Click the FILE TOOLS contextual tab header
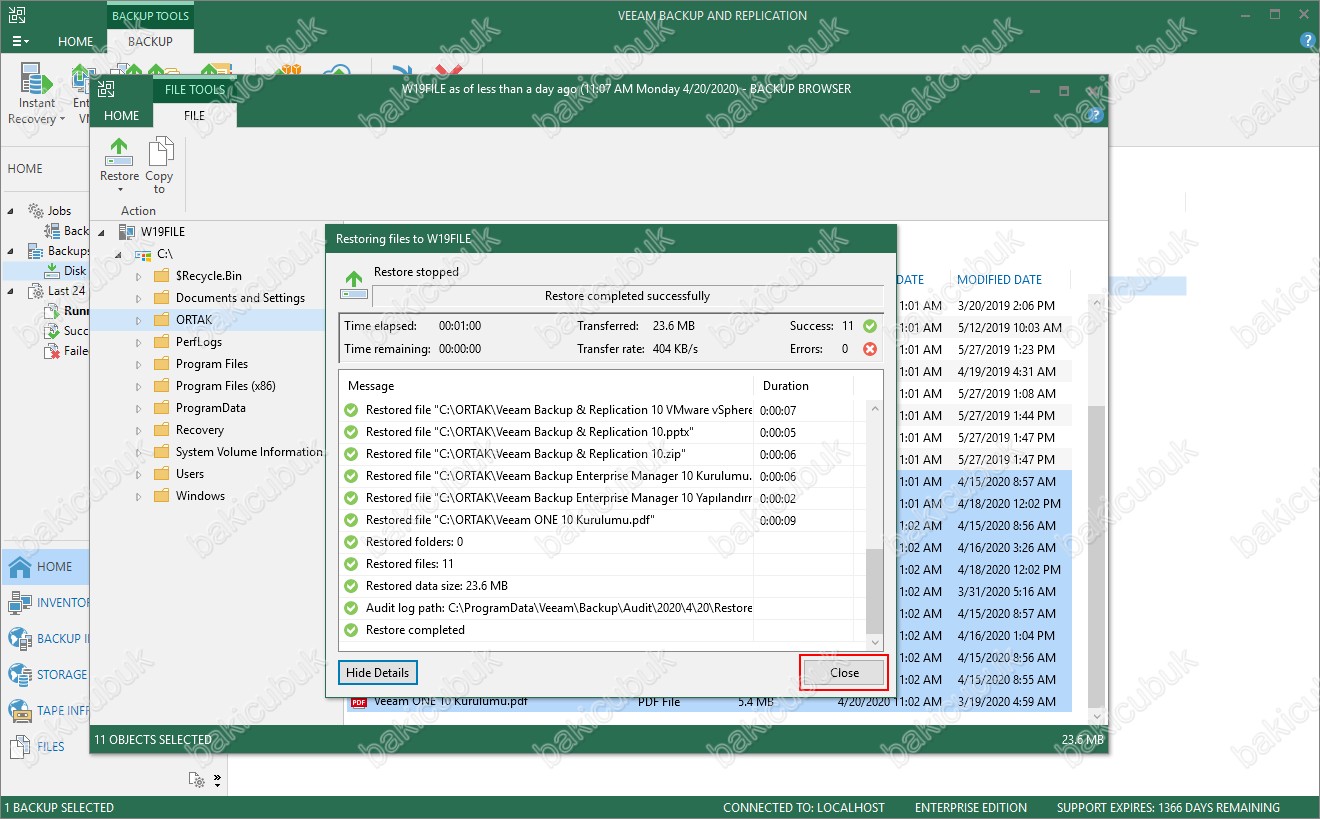1320x819 pixels. click(195, 89)
